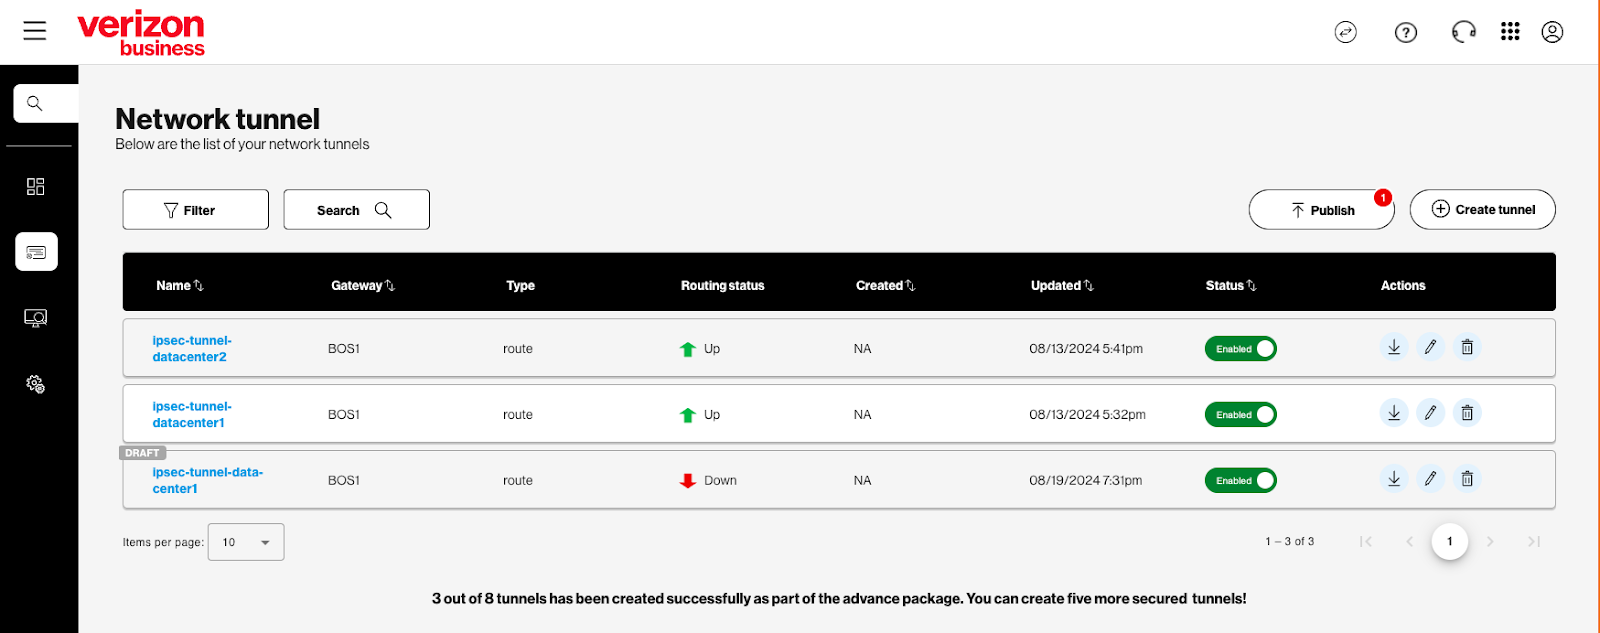Select the network tunnel sidebar icon

point(36,252)
